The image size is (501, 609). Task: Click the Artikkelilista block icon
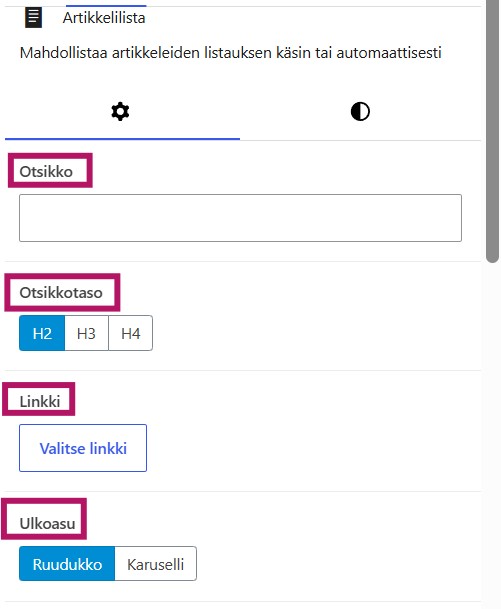coord(33,18)
